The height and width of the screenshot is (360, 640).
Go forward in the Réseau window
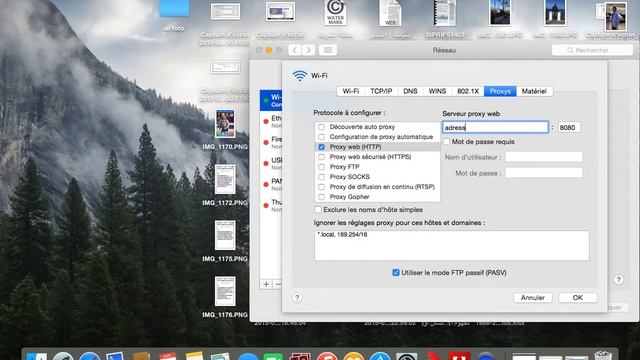click(309, 50)
